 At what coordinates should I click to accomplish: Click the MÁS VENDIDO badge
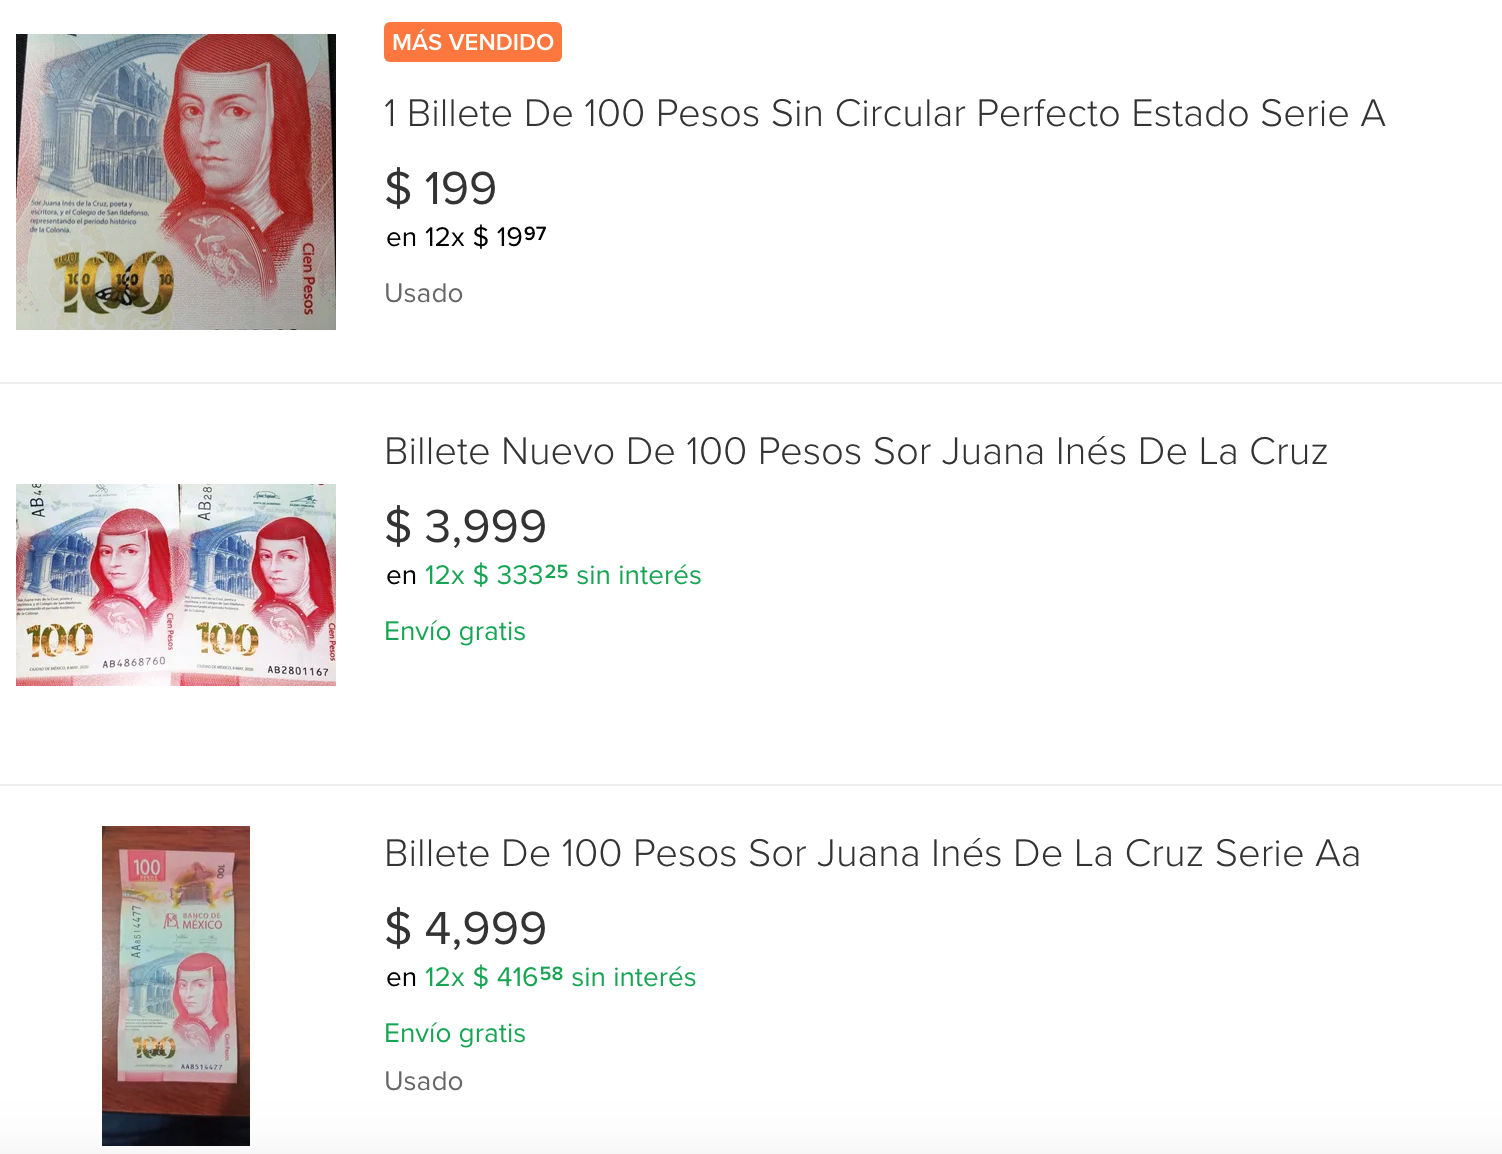(472, 42)
